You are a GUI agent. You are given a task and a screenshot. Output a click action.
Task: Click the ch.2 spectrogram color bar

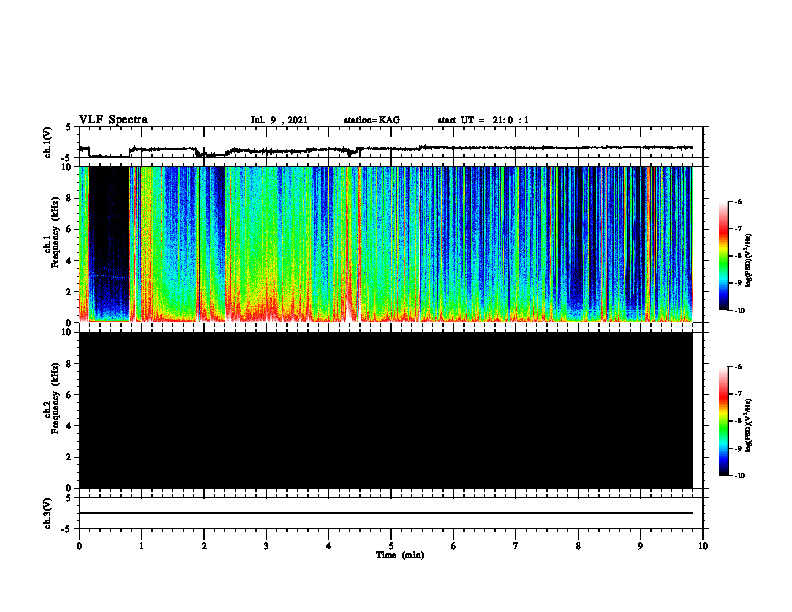[x=723, y=421]
